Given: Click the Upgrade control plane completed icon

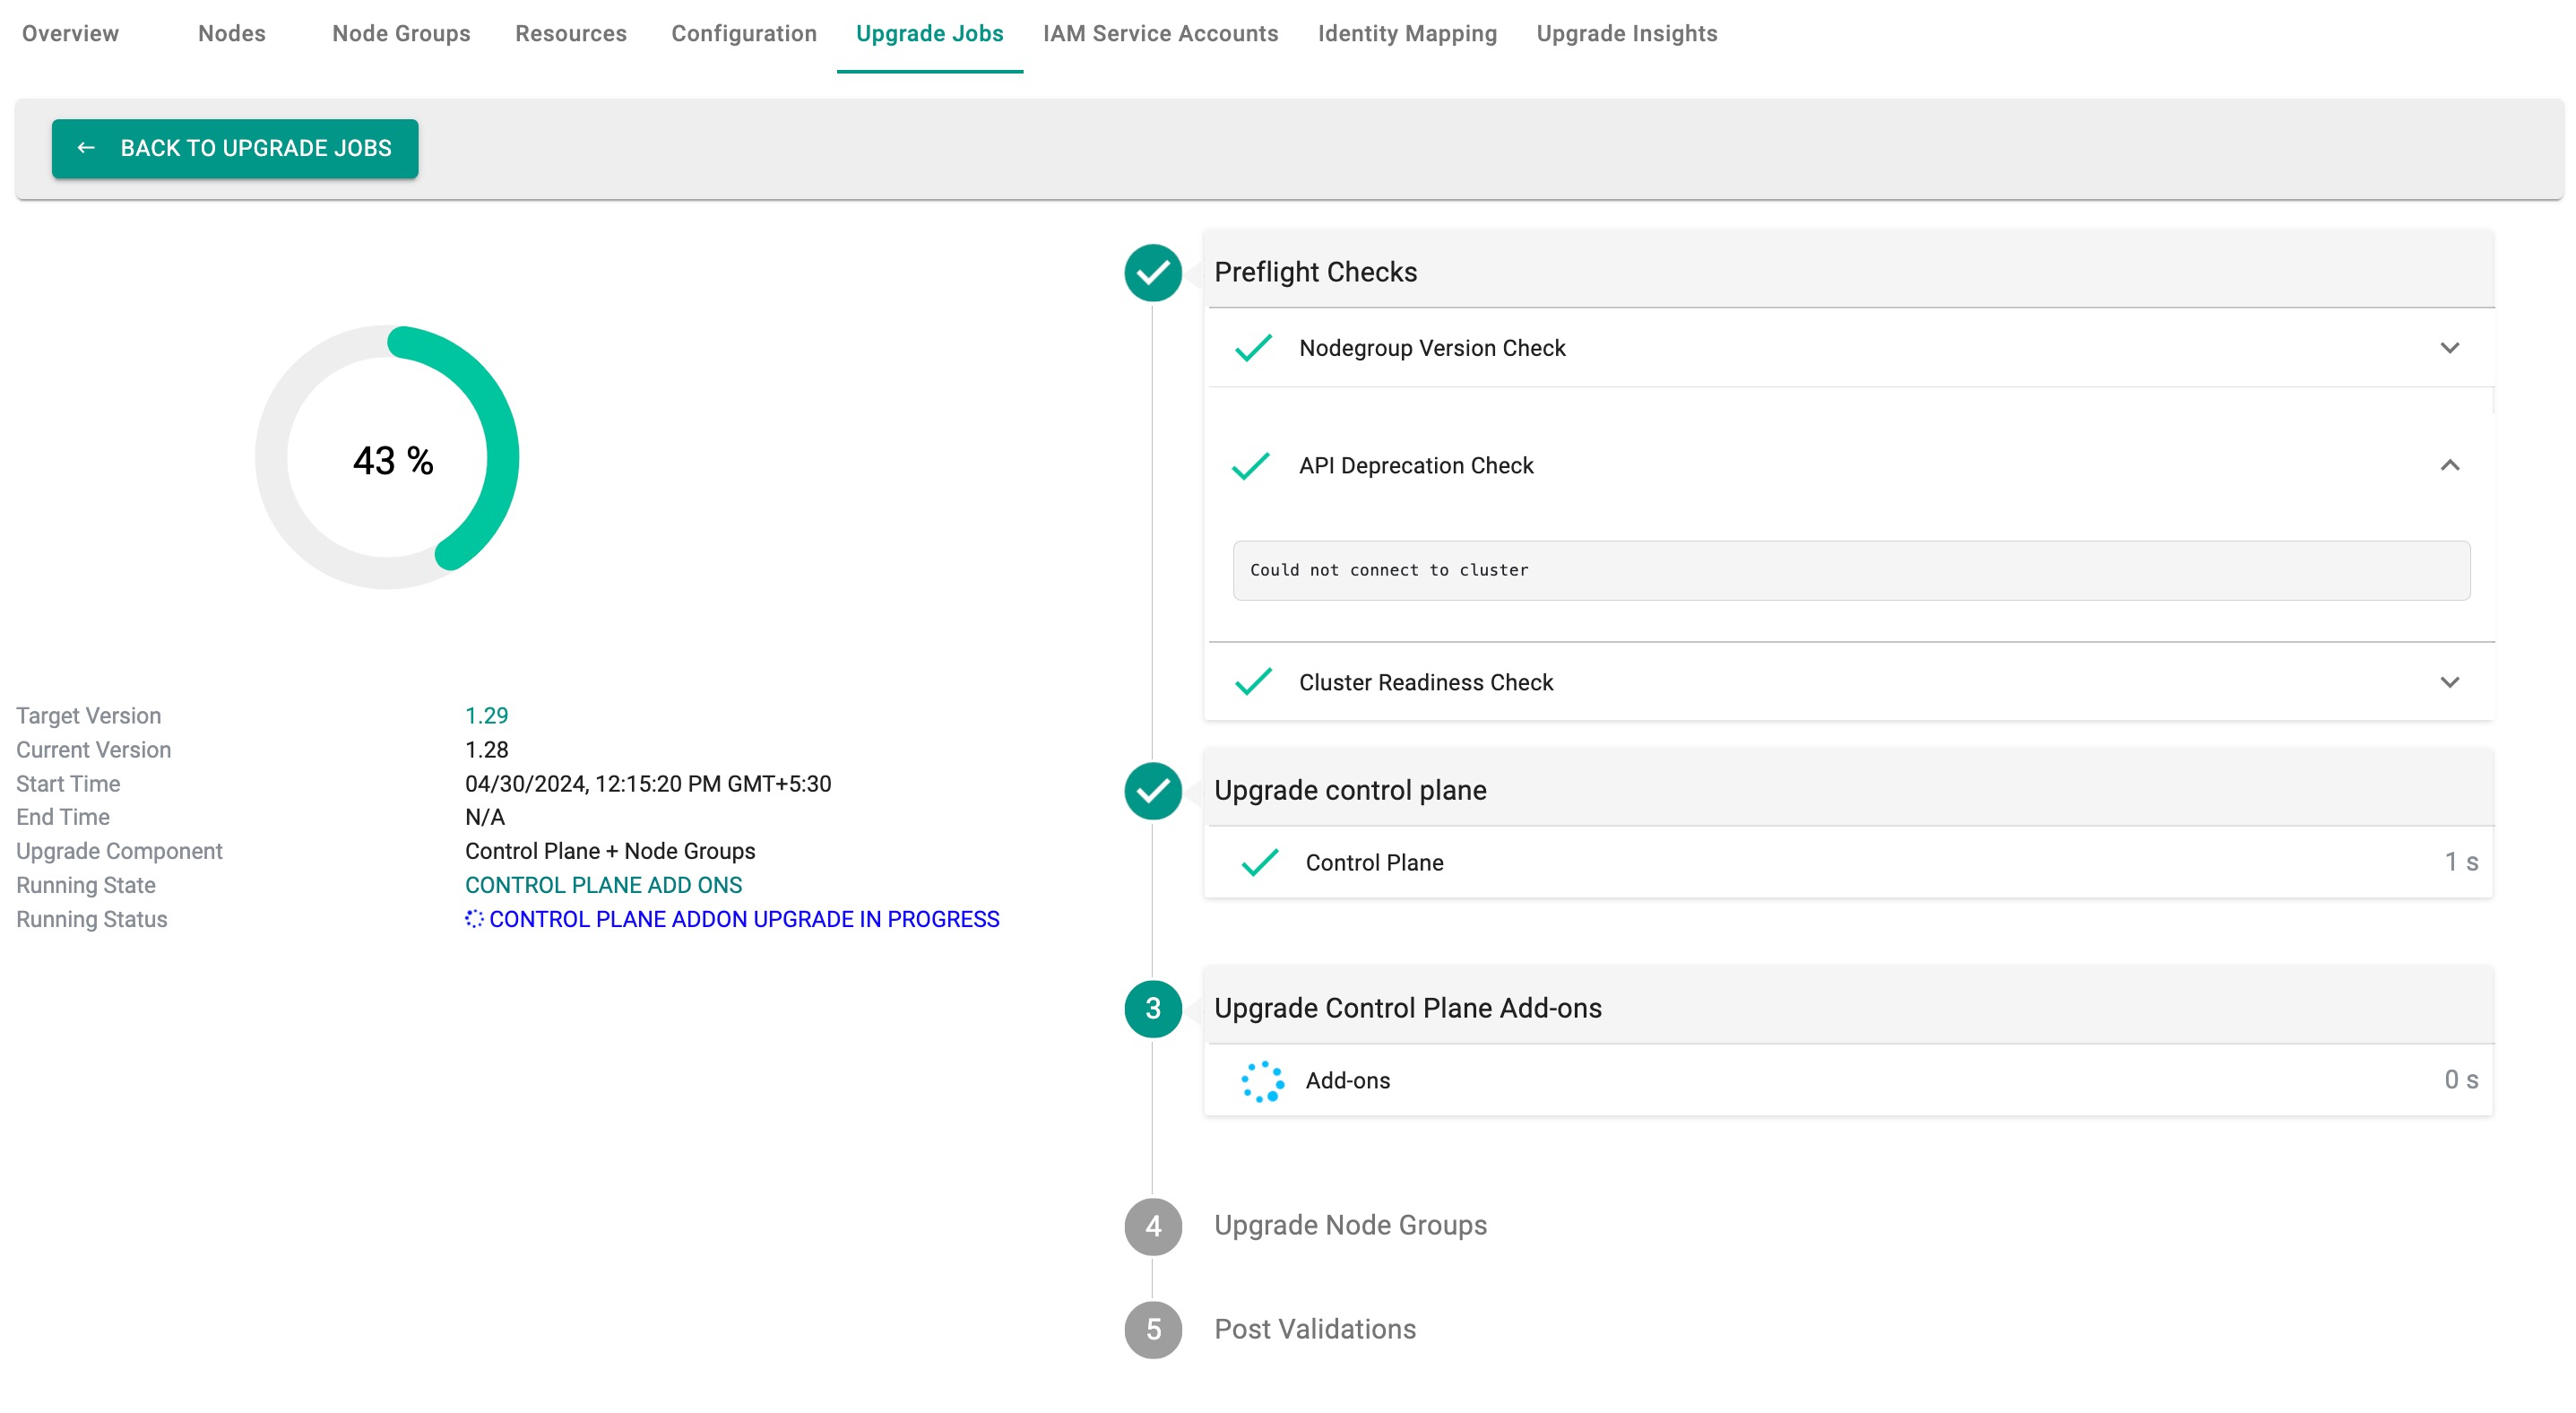Looking at the screenshot, I should click(1153, 790).
